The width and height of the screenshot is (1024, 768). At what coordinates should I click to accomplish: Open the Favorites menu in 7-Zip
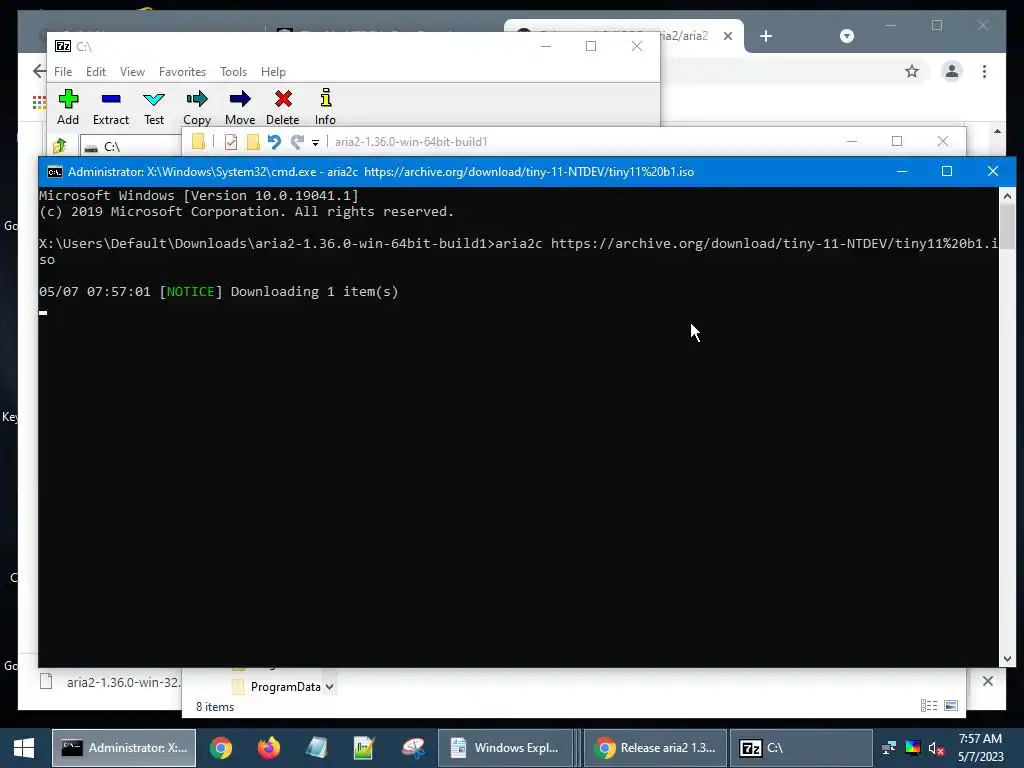pyautogui.click(x=182, y=72)
